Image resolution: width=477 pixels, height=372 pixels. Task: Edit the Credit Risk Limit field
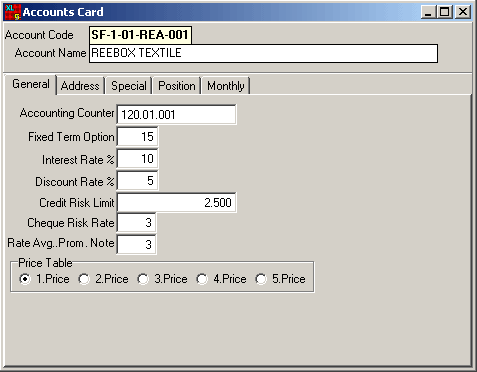click(x=176, y=202)
